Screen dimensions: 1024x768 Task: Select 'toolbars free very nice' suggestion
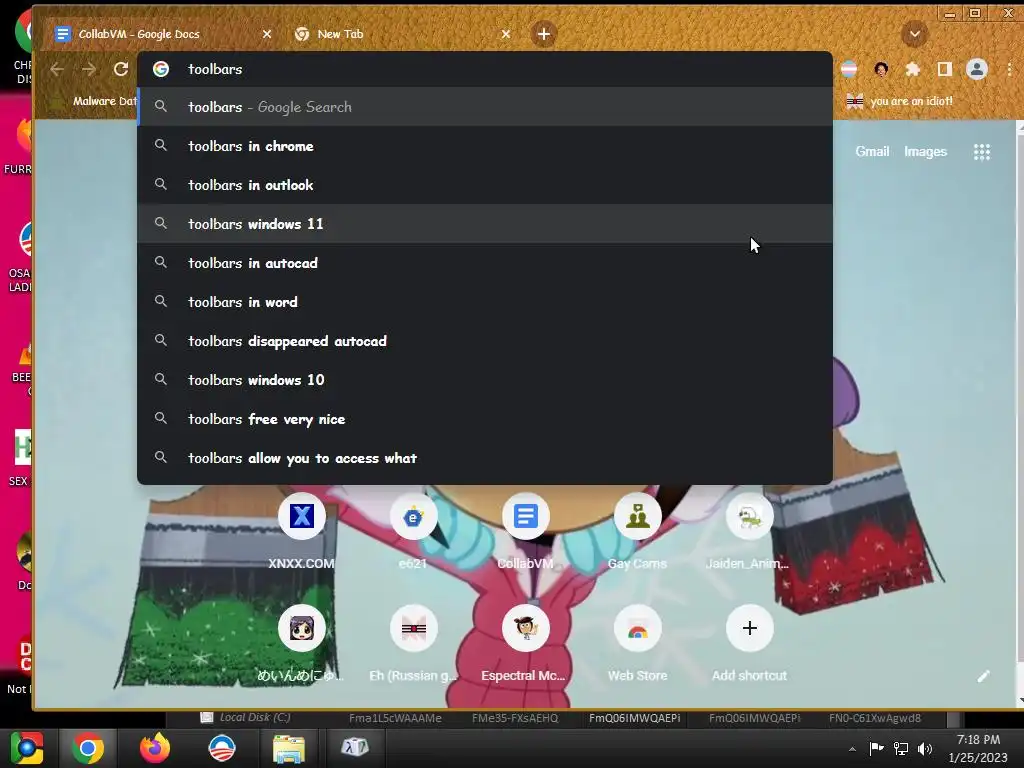pos(485,419)
